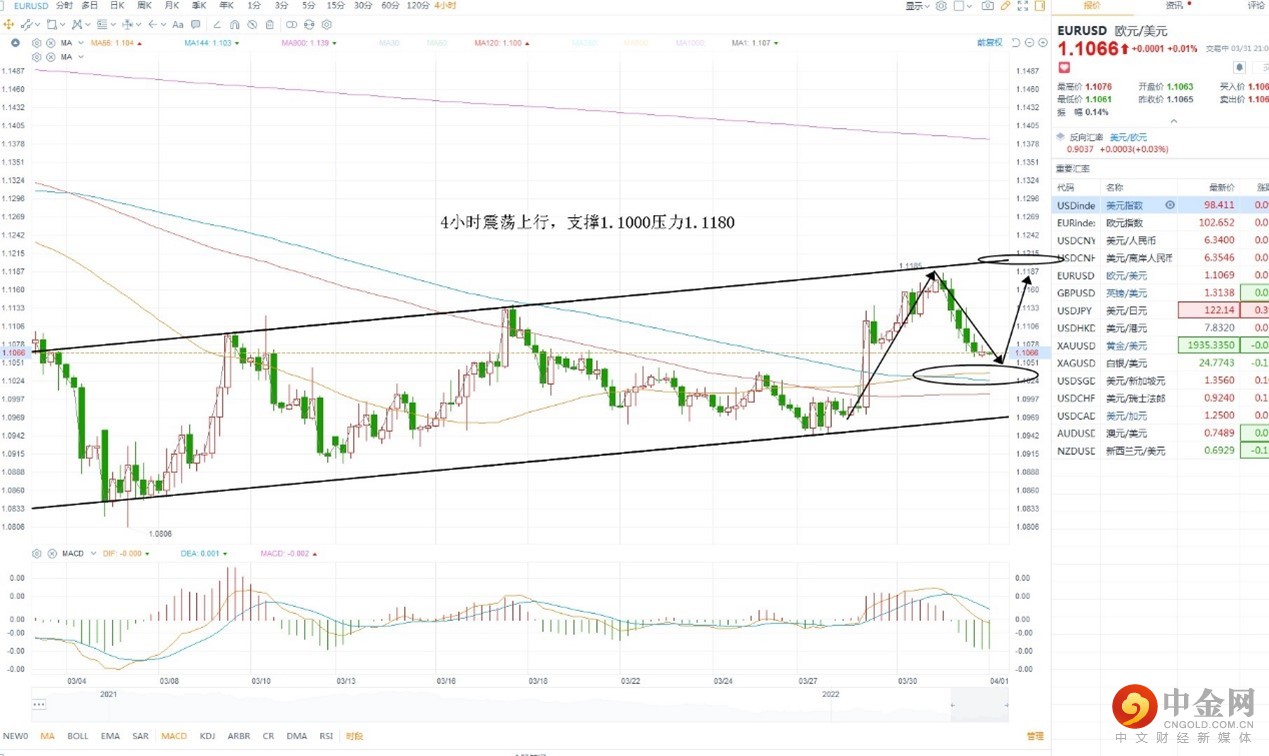
Task: Expand the second MA indicator dropdown
Action: (x=81, y=57)
